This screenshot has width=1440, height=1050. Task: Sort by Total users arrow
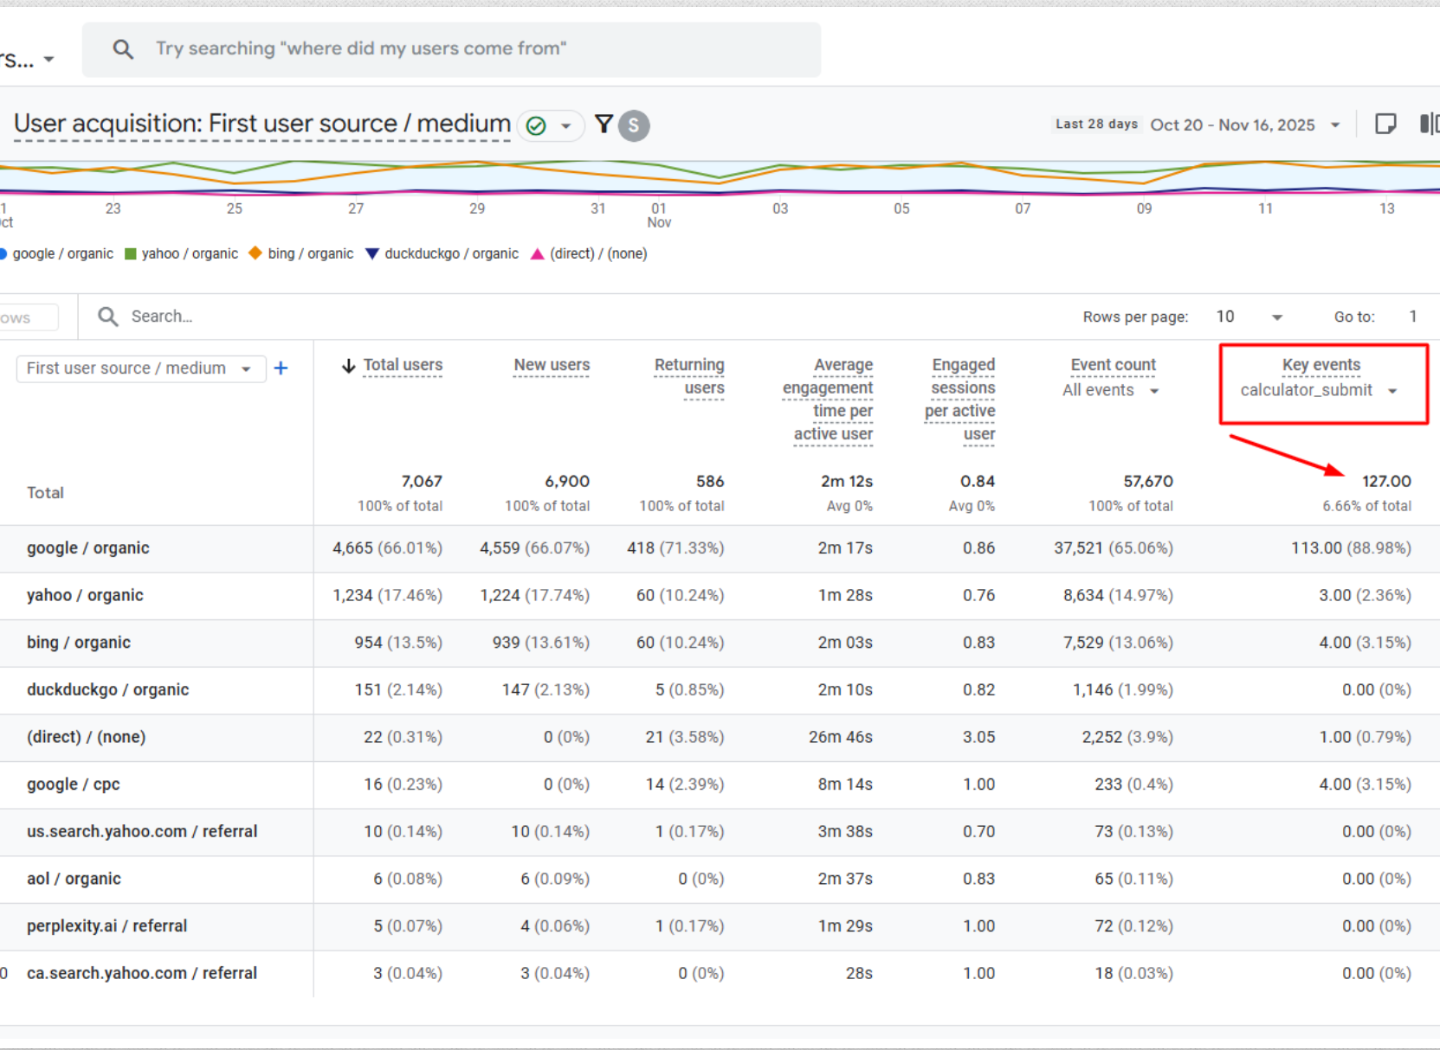pos(349,366)
